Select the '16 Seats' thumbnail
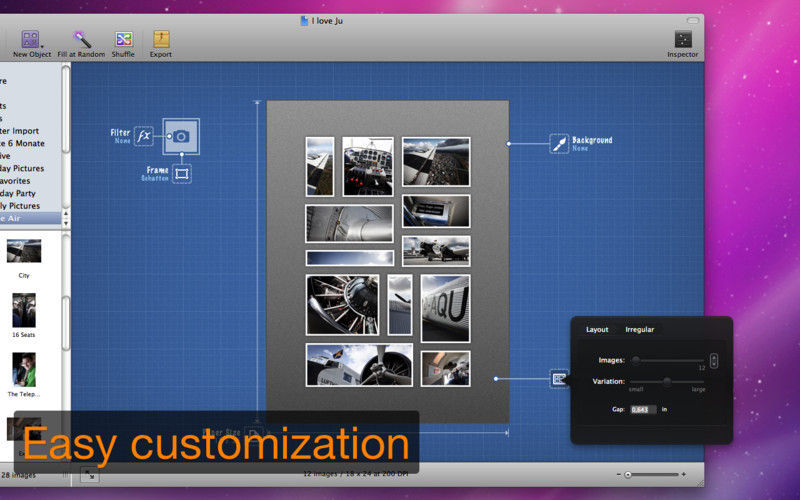 (x=24, y=310)
